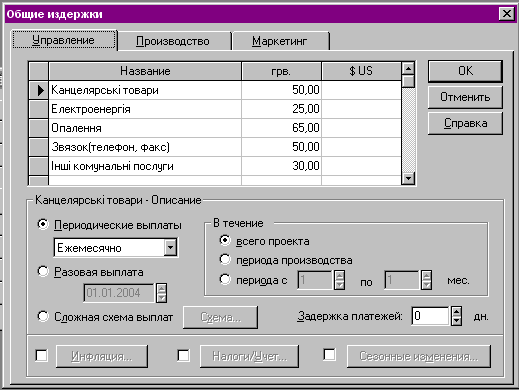Click the start month spinner arrows
Viewport: 519px width, 390px height.
(339, 280)
